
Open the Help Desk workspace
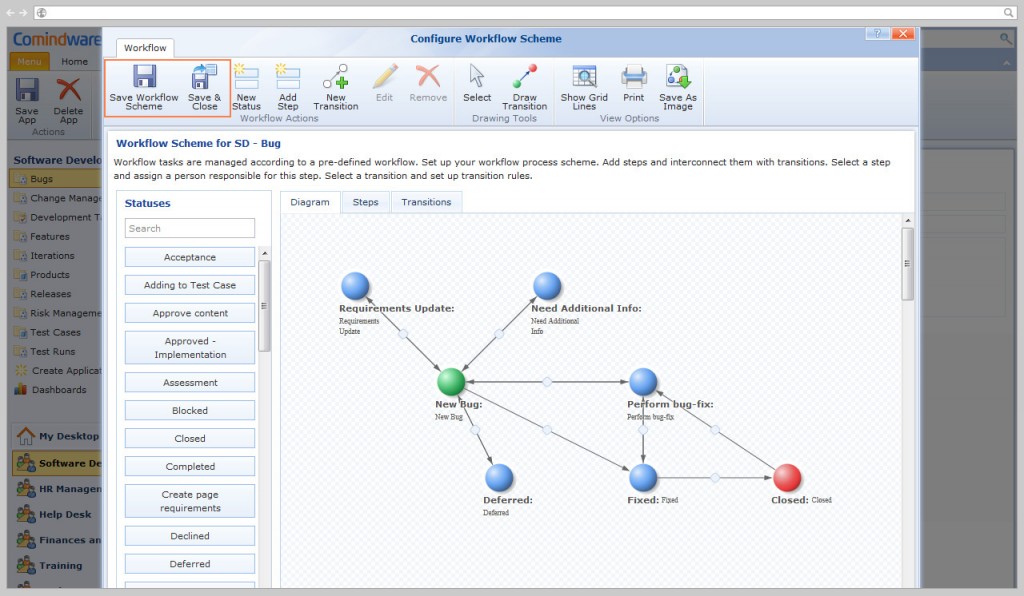(57, 514)
